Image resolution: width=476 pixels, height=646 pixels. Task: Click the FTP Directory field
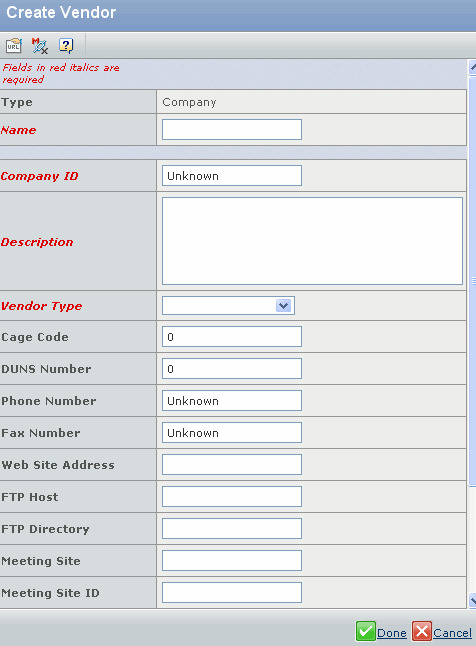pyautogui.click(x=232, y=529)
